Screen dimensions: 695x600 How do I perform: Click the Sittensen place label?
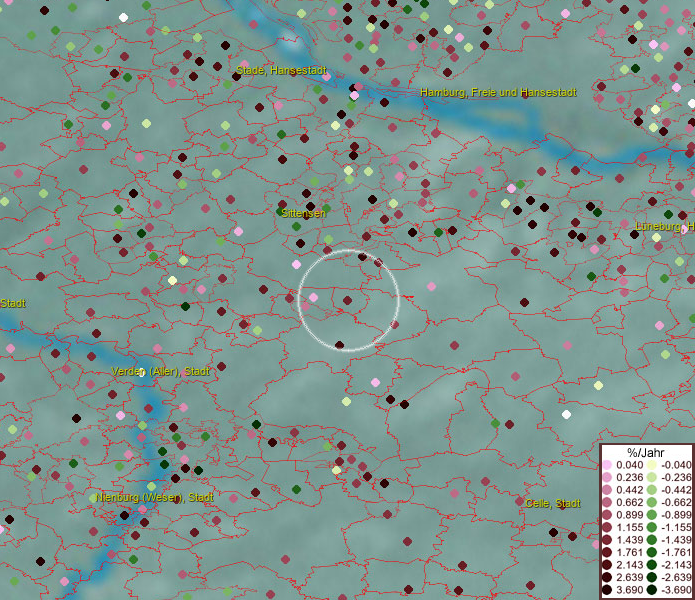[x=304, y=213]
